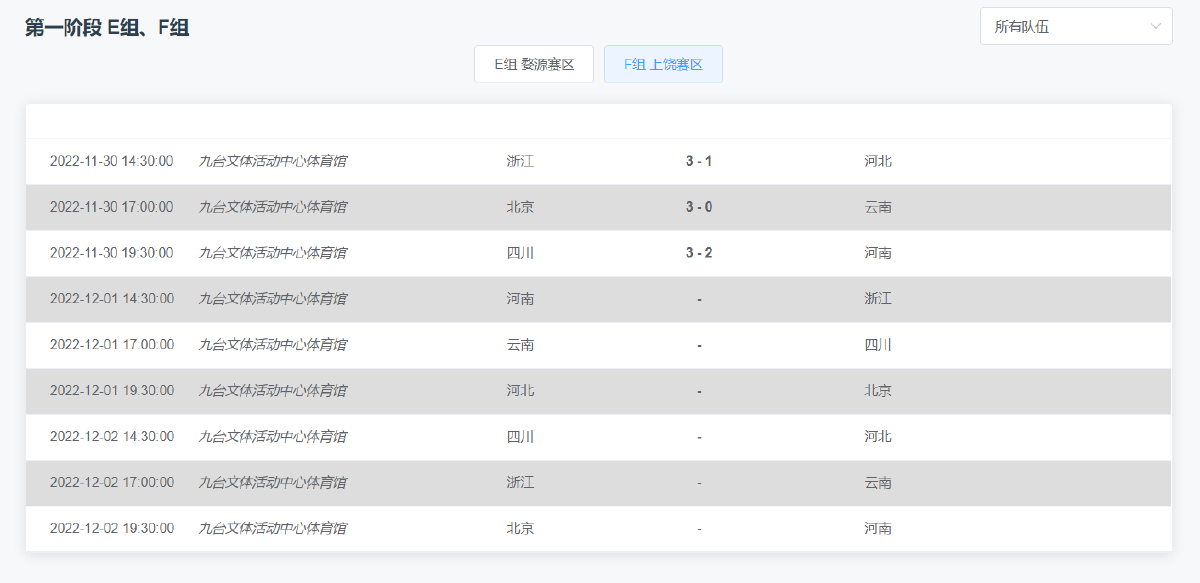Click away team 浙江 in the 12-01 14:30 match
Screen dimensions: 1200x583
point(878,299)
